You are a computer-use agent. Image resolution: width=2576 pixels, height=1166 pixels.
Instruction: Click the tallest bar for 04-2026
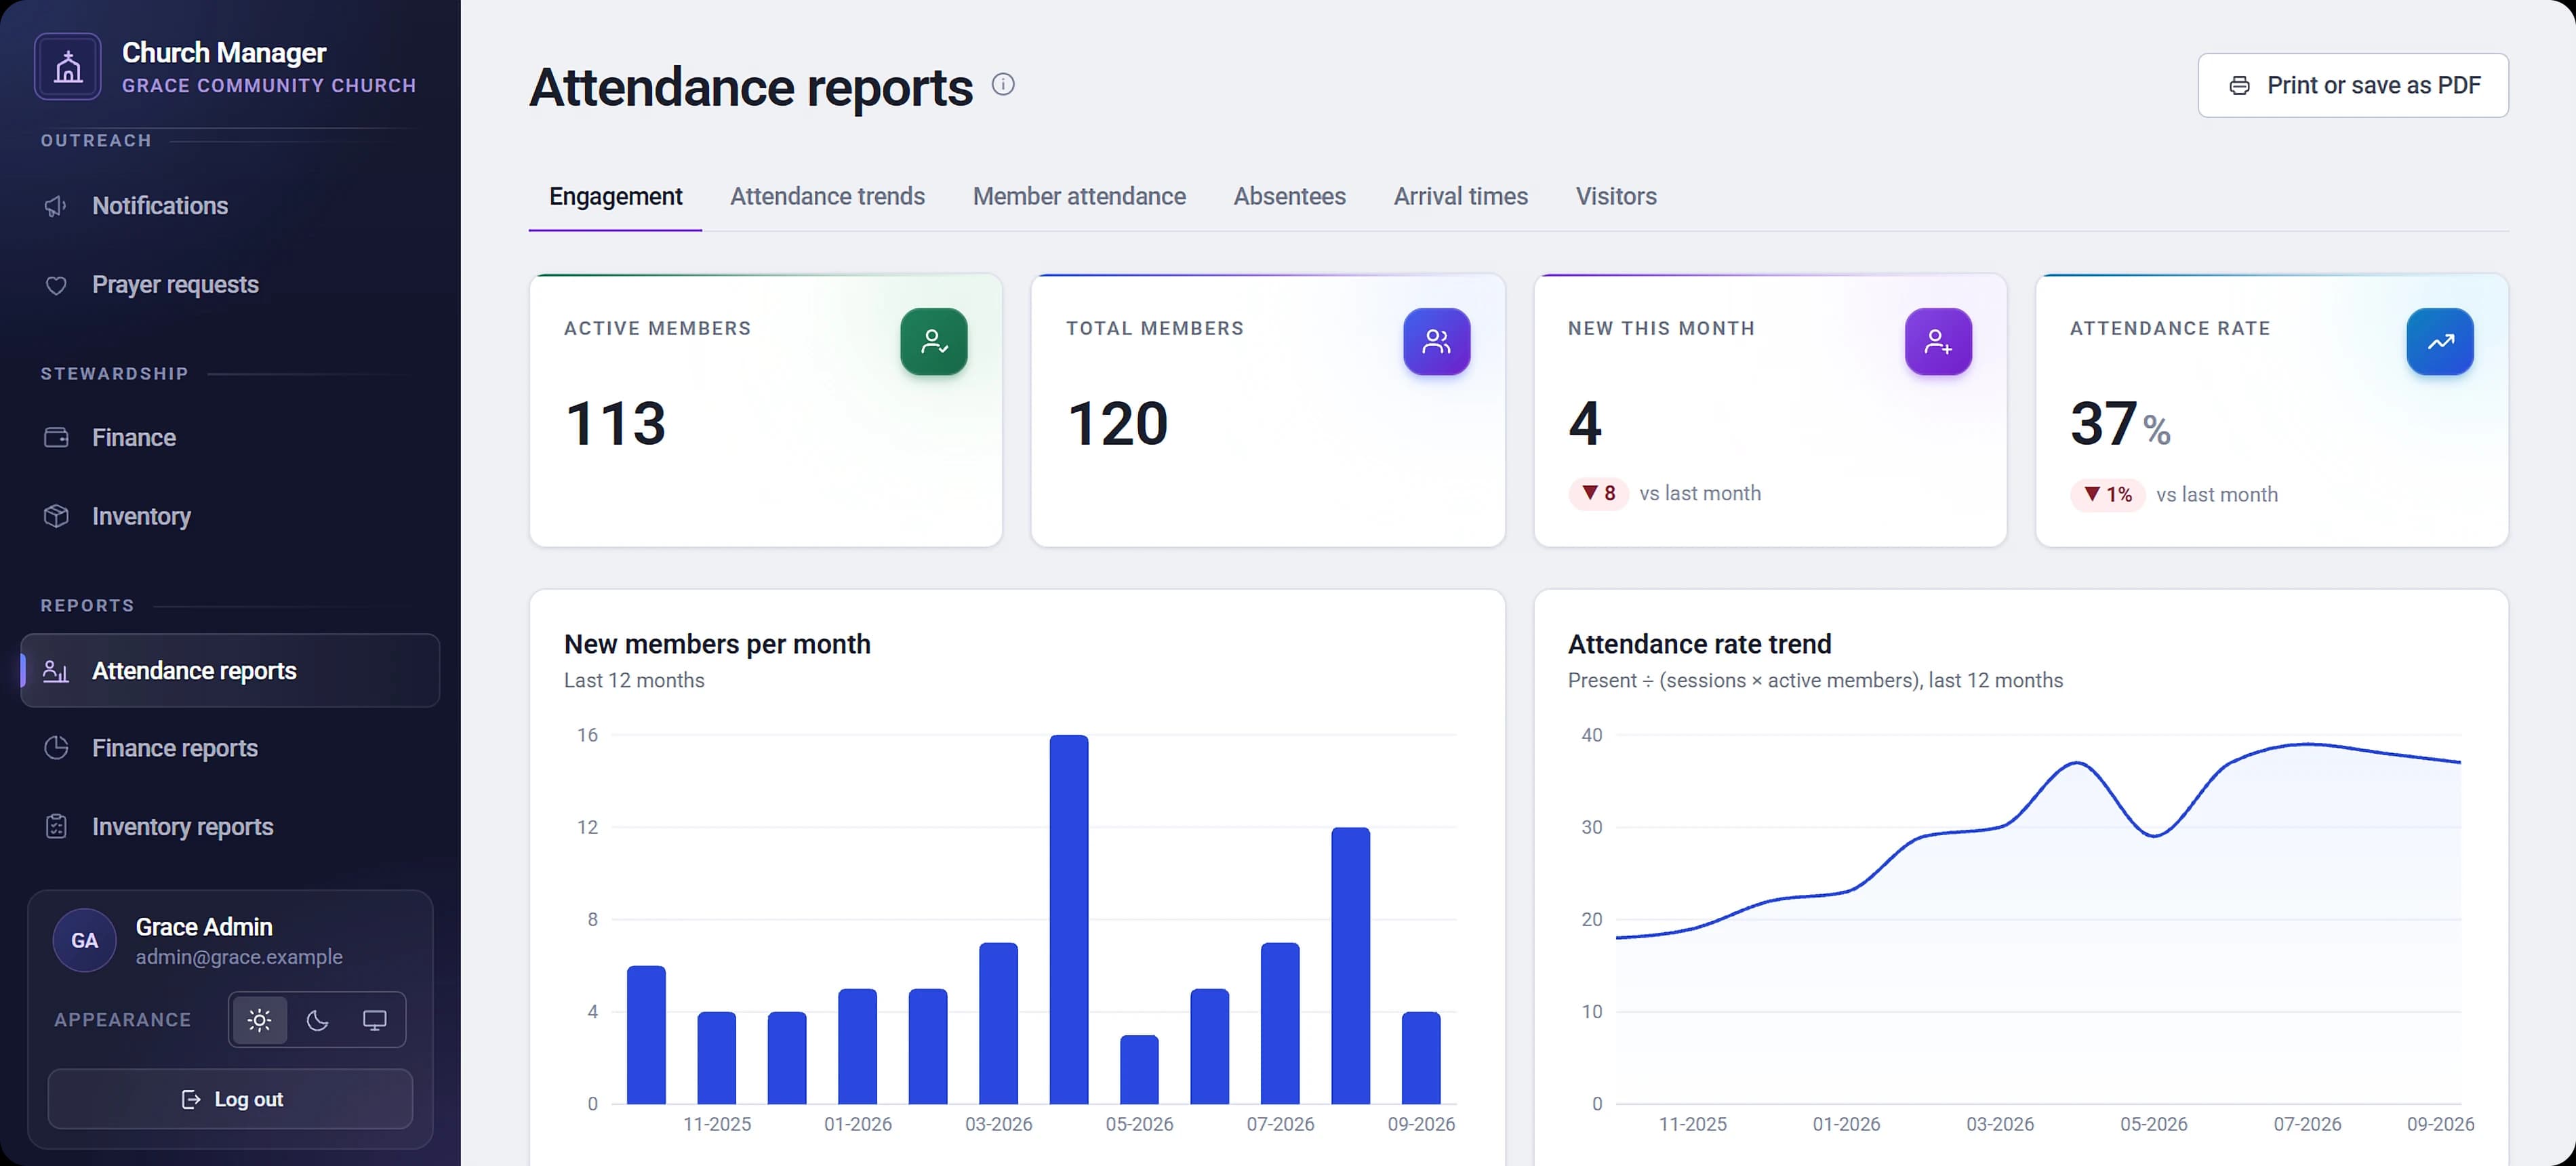[1069, 920]
